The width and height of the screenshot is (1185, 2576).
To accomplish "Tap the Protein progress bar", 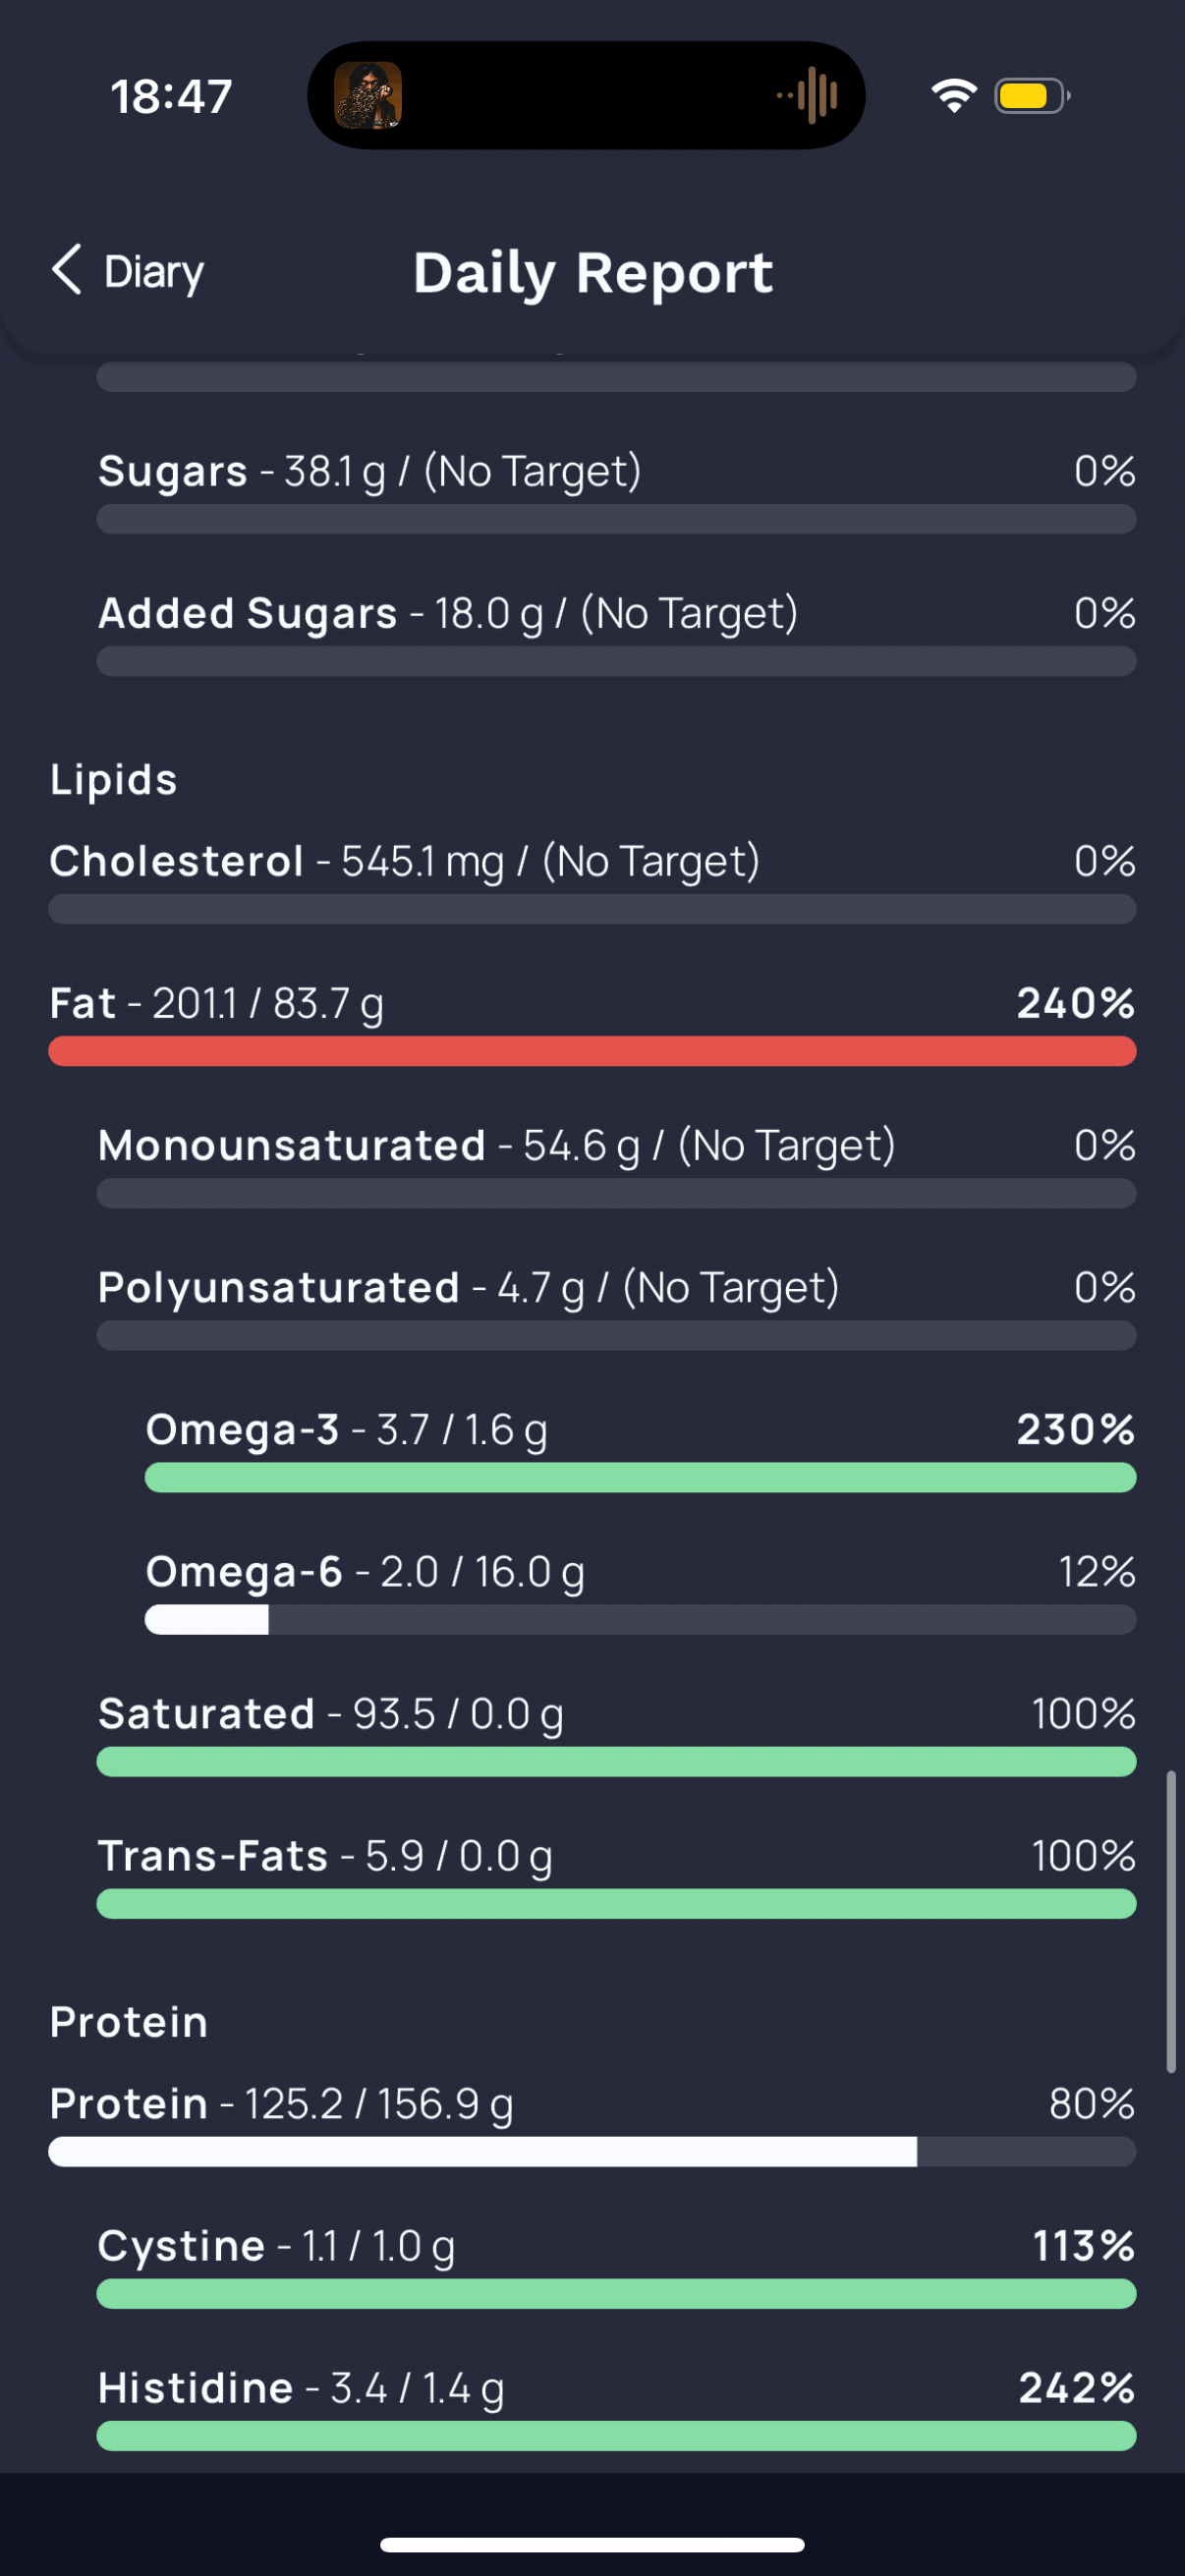I will [x=592, y=2152].
